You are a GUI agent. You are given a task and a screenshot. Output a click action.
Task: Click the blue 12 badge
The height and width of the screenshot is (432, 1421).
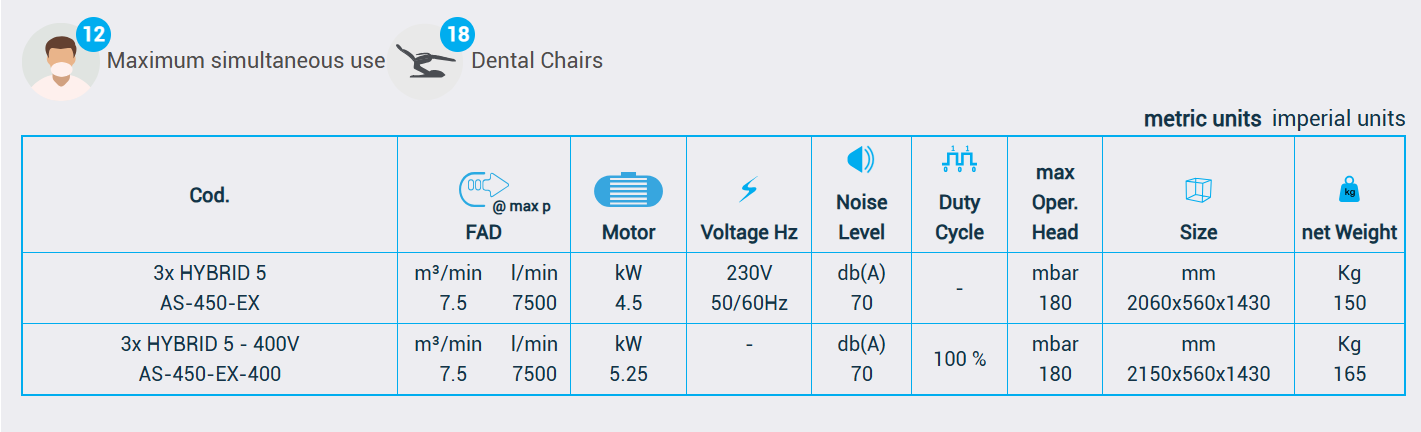click(92, 36)
